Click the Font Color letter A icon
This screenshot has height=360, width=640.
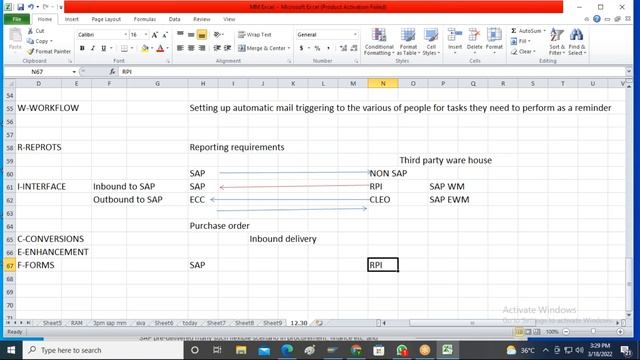pyautogui.click(x=160, y=48)
